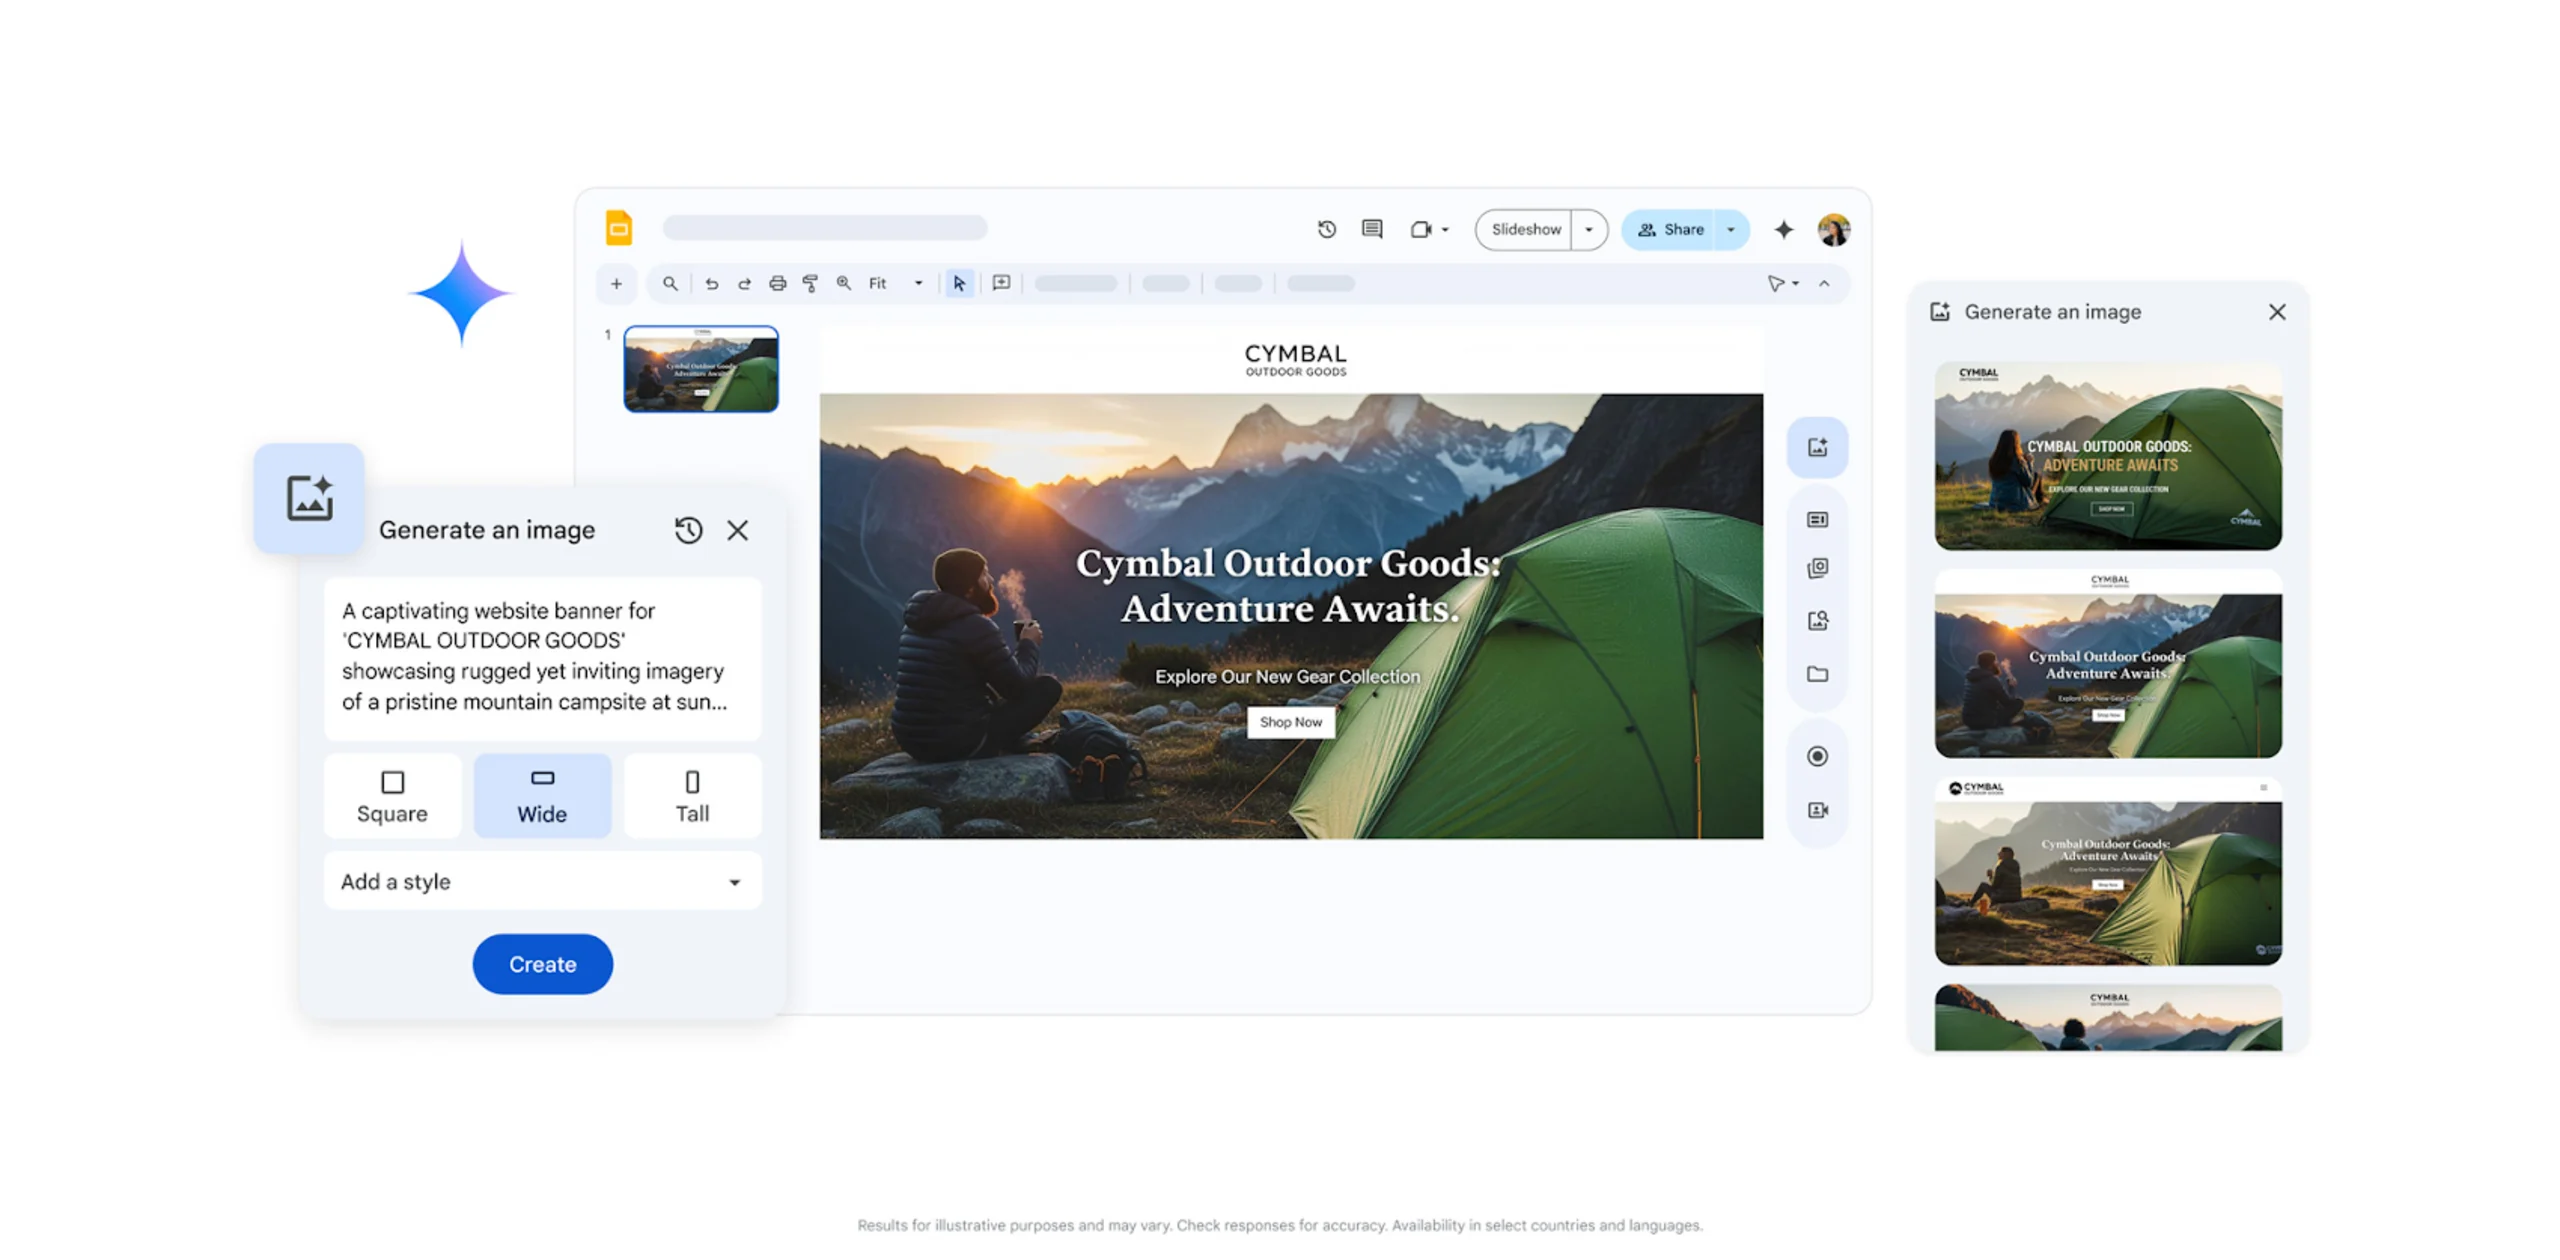Image resolution: width=2560 pixels, height=1260 pixels.
Task: Click the image prompt text field
Action: click(542, 656)
